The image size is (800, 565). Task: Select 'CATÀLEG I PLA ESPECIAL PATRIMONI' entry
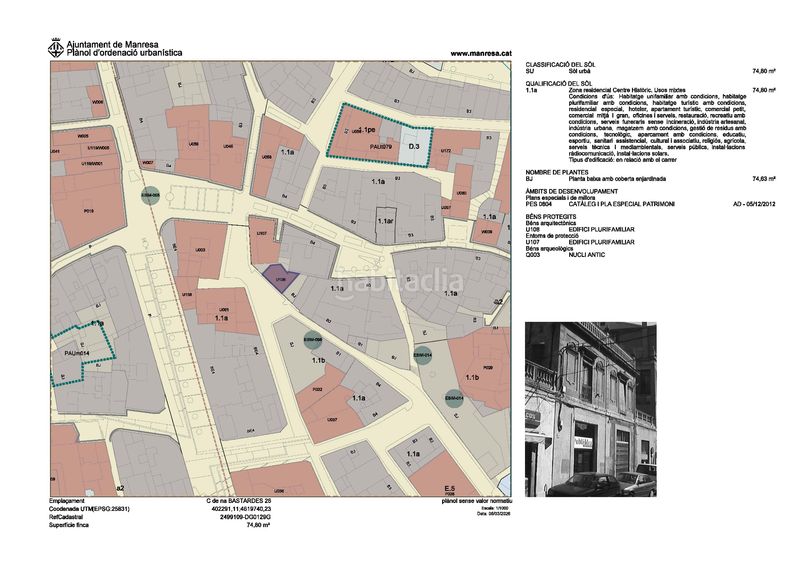point(621,204)
